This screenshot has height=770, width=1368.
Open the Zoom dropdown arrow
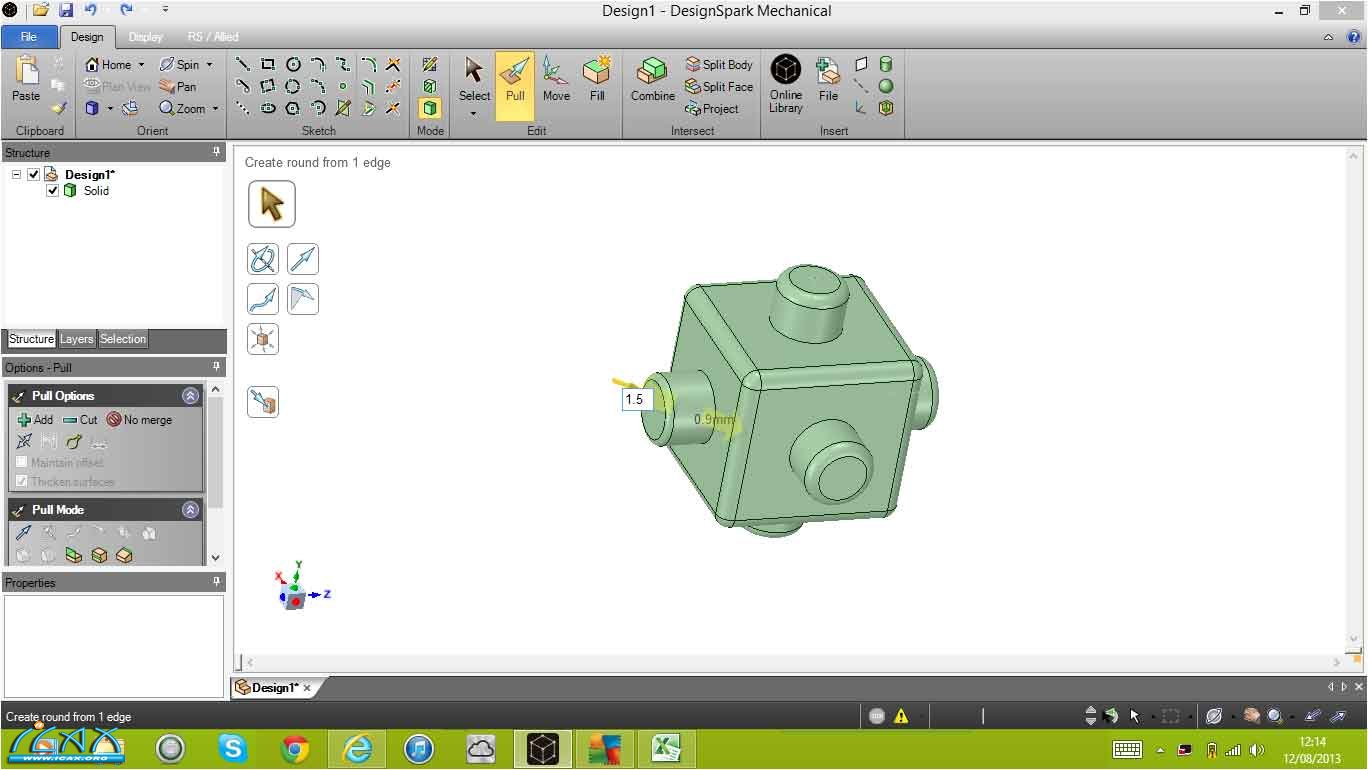coord(215,109)
